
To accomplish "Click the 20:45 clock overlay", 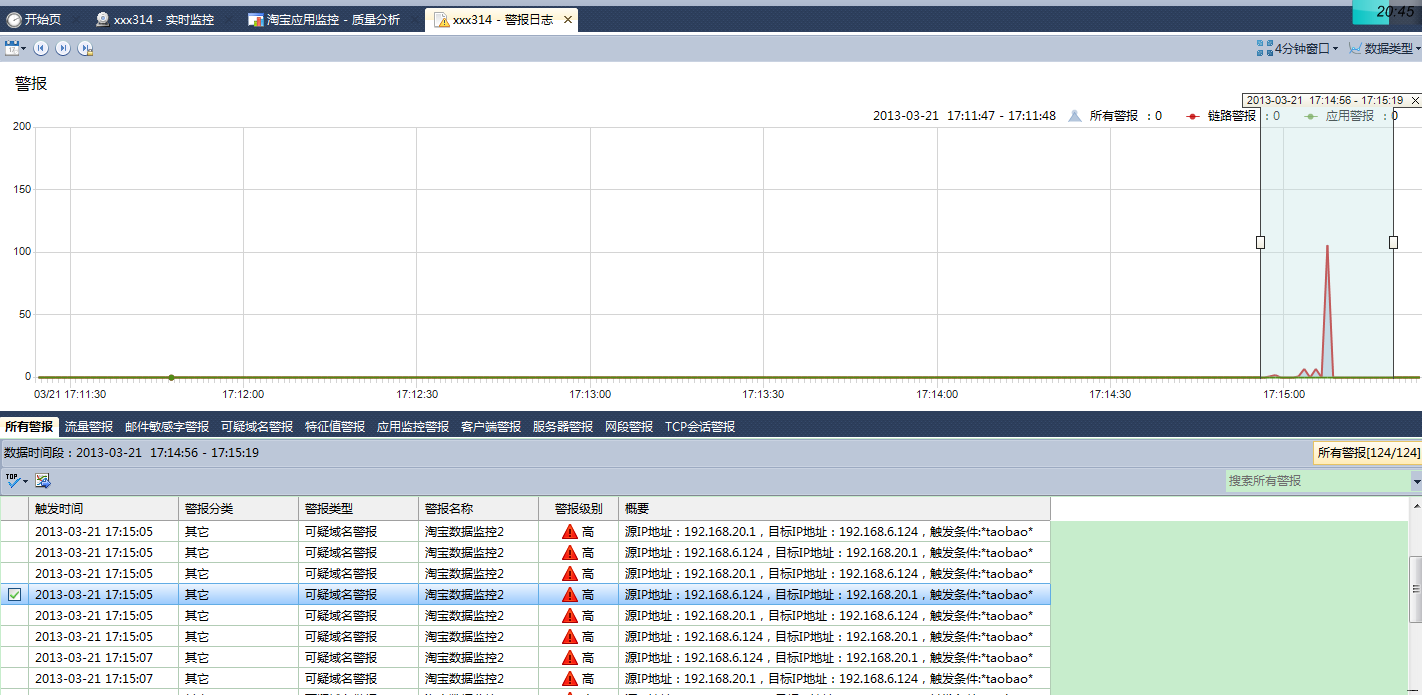I will pyautogui.click(x=1394, y=12).
